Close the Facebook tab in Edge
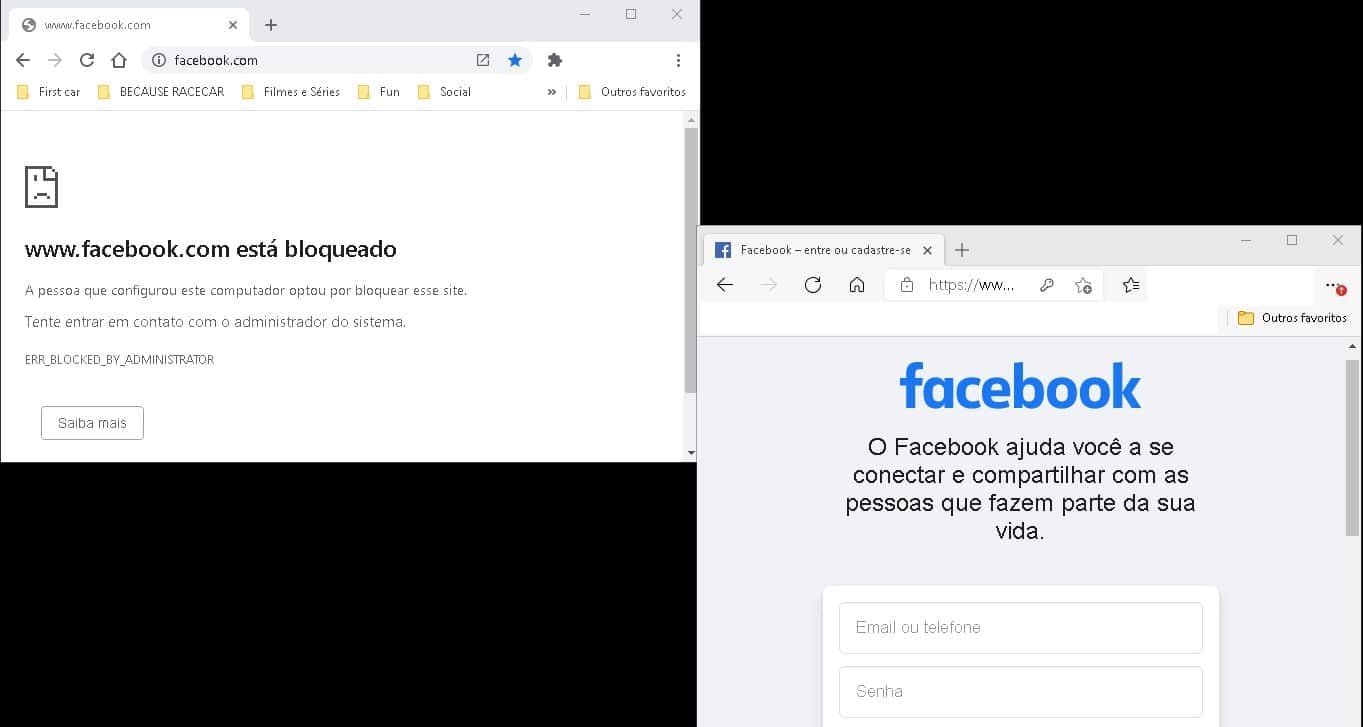The height and width of the screenshot is (727, 1363). tap(927, 250)
